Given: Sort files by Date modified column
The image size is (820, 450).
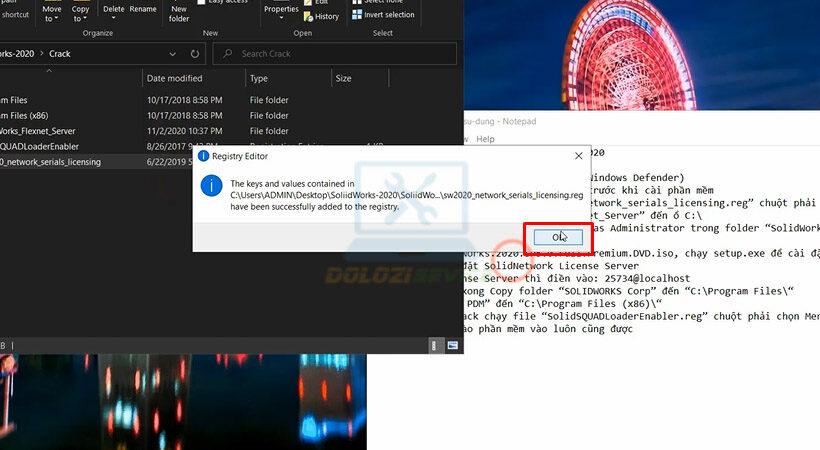Looking at the screenshot, I should pyautogui.click(x=174, y=78).
